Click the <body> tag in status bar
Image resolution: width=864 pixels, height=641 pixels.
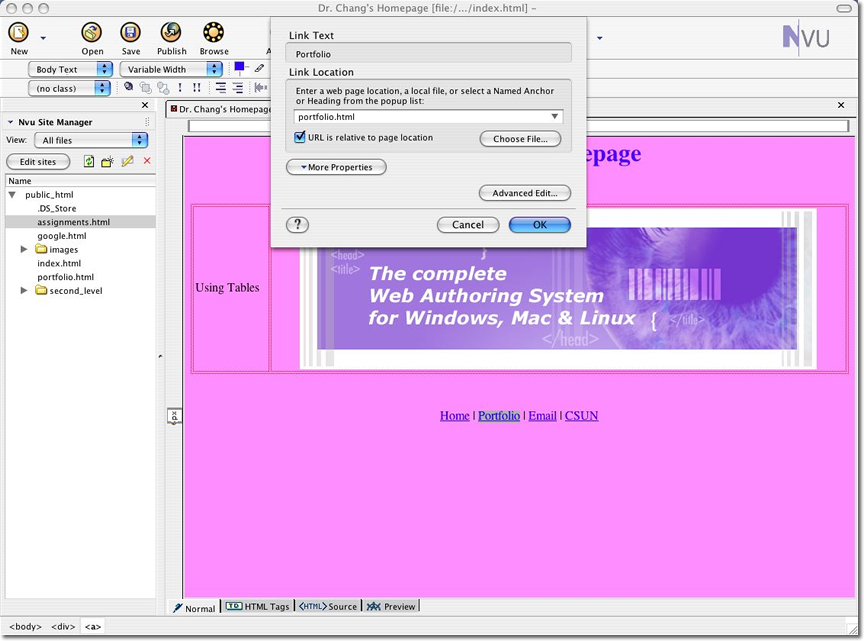click(25, 627)
